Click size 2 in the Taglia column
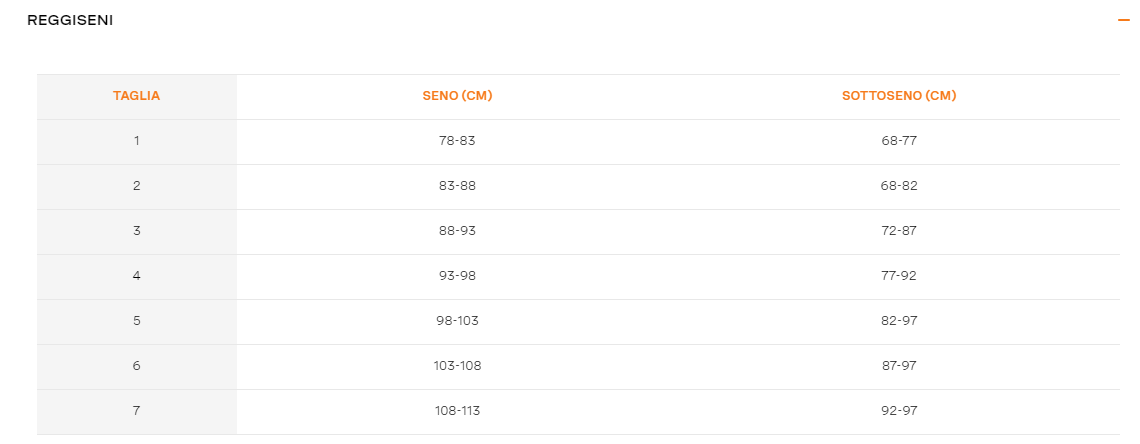This screenshot has width=1140, height=444. tap(137, 186)
